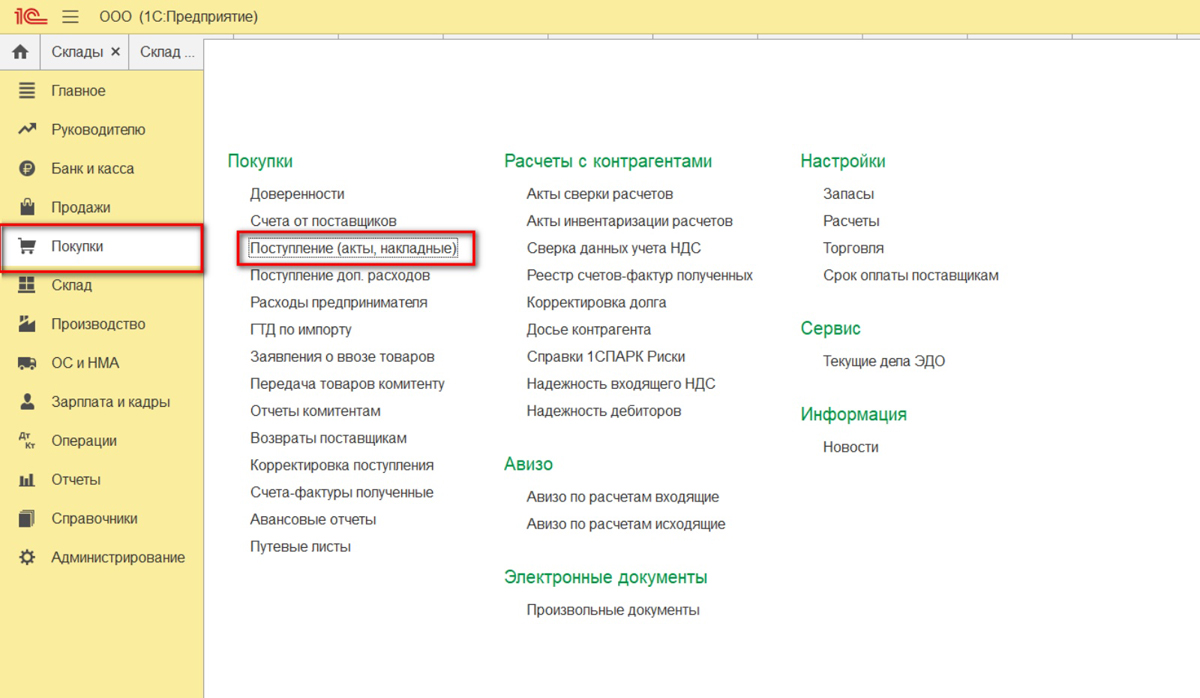Open Авизо по расчетам входящие
Image resolution: width=1200 pixels, height=698 pixels.
tap(622, 497)
